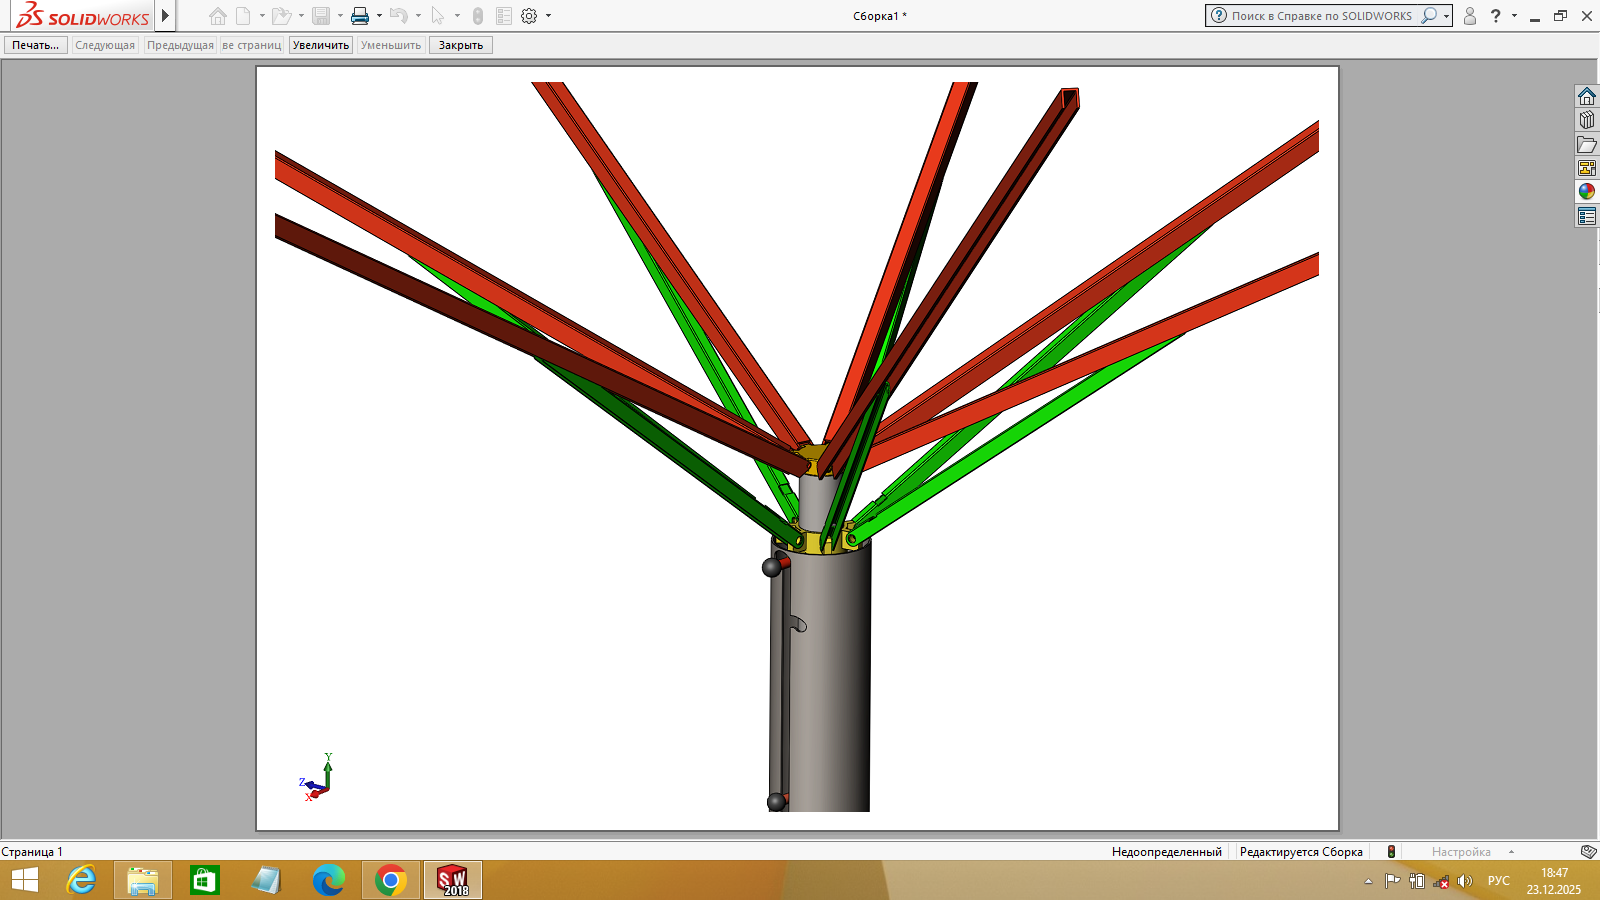
Task: Expand the Open file dropdown arrow
Action: point(301,16)
